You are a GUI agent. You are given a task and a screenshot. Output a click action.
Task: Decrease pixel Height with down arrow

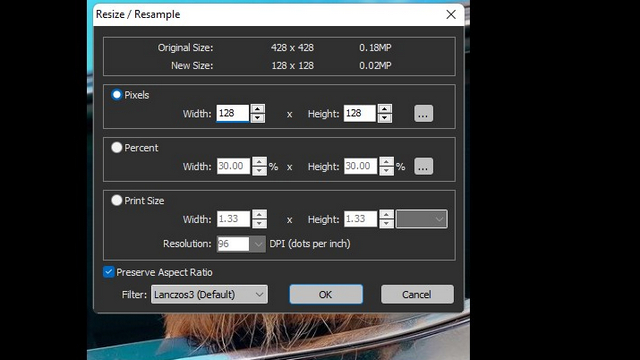[385, 118]
